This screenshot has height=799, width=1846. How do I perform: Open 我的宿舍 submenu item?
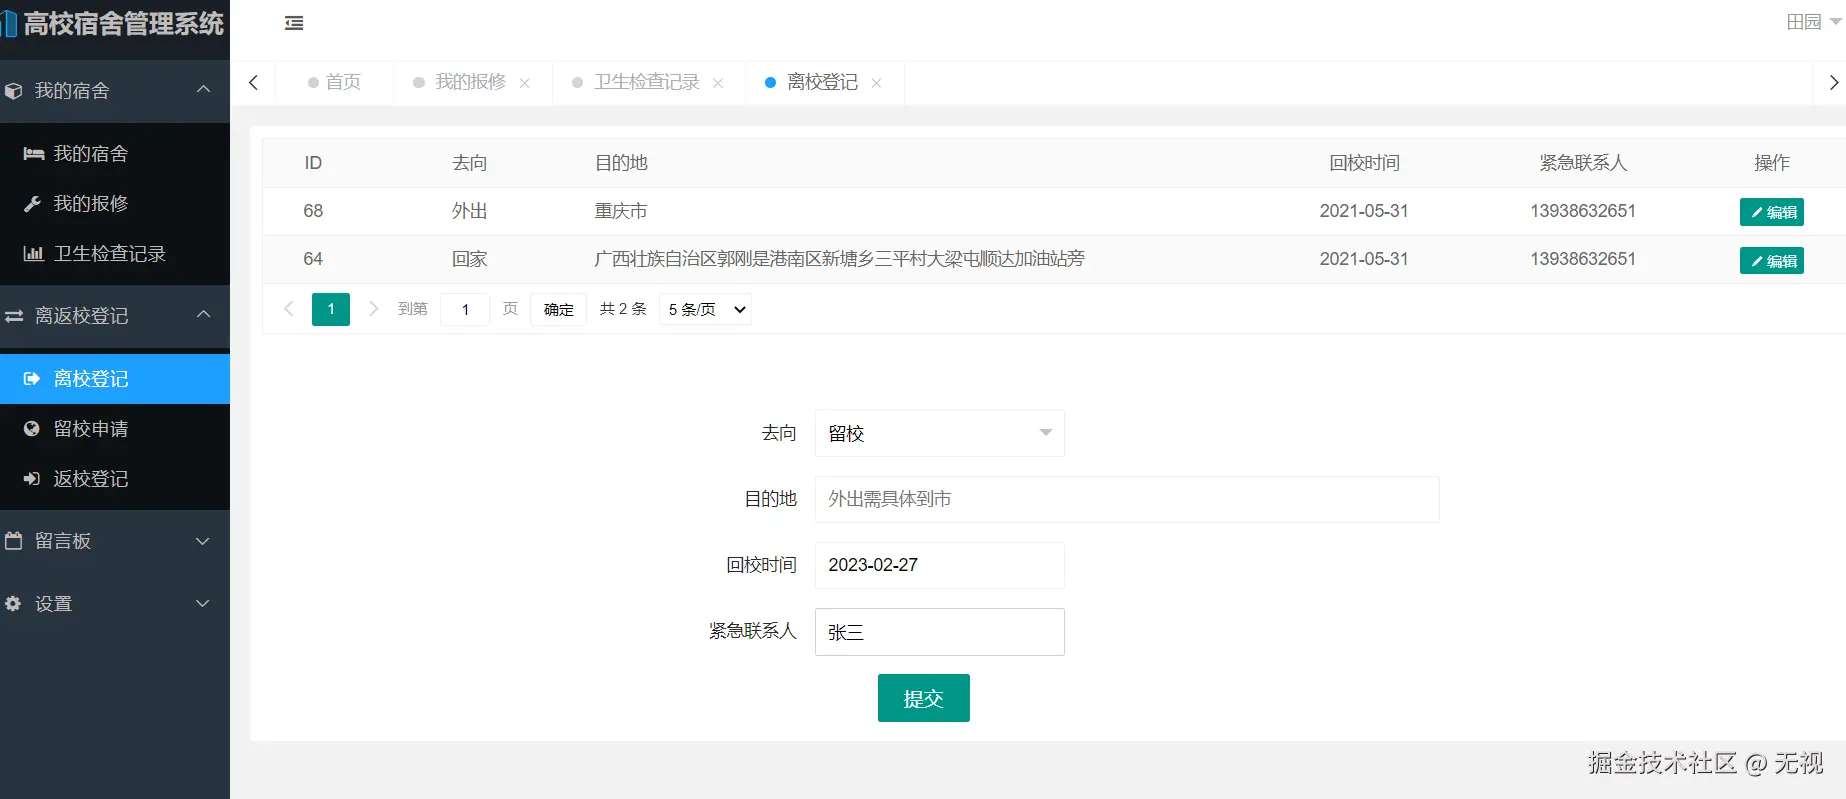(x=115, y=154)
